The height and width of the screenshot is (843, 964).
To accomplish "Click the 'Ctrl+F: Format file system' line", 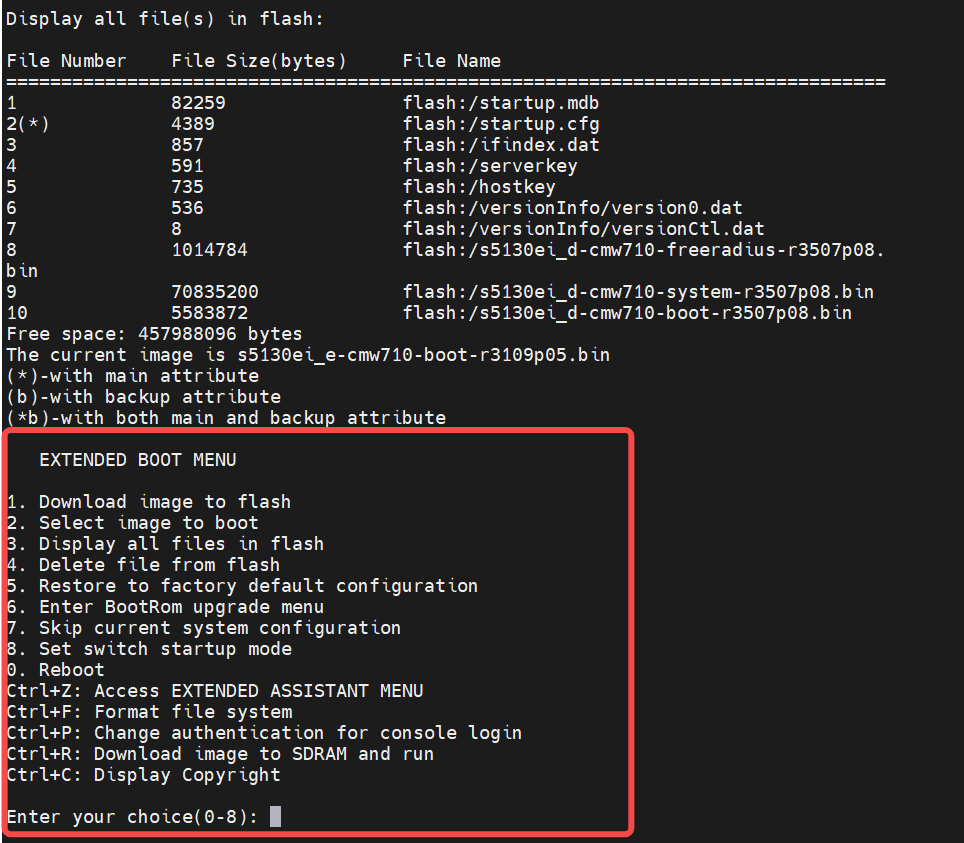I will [149, 712].
